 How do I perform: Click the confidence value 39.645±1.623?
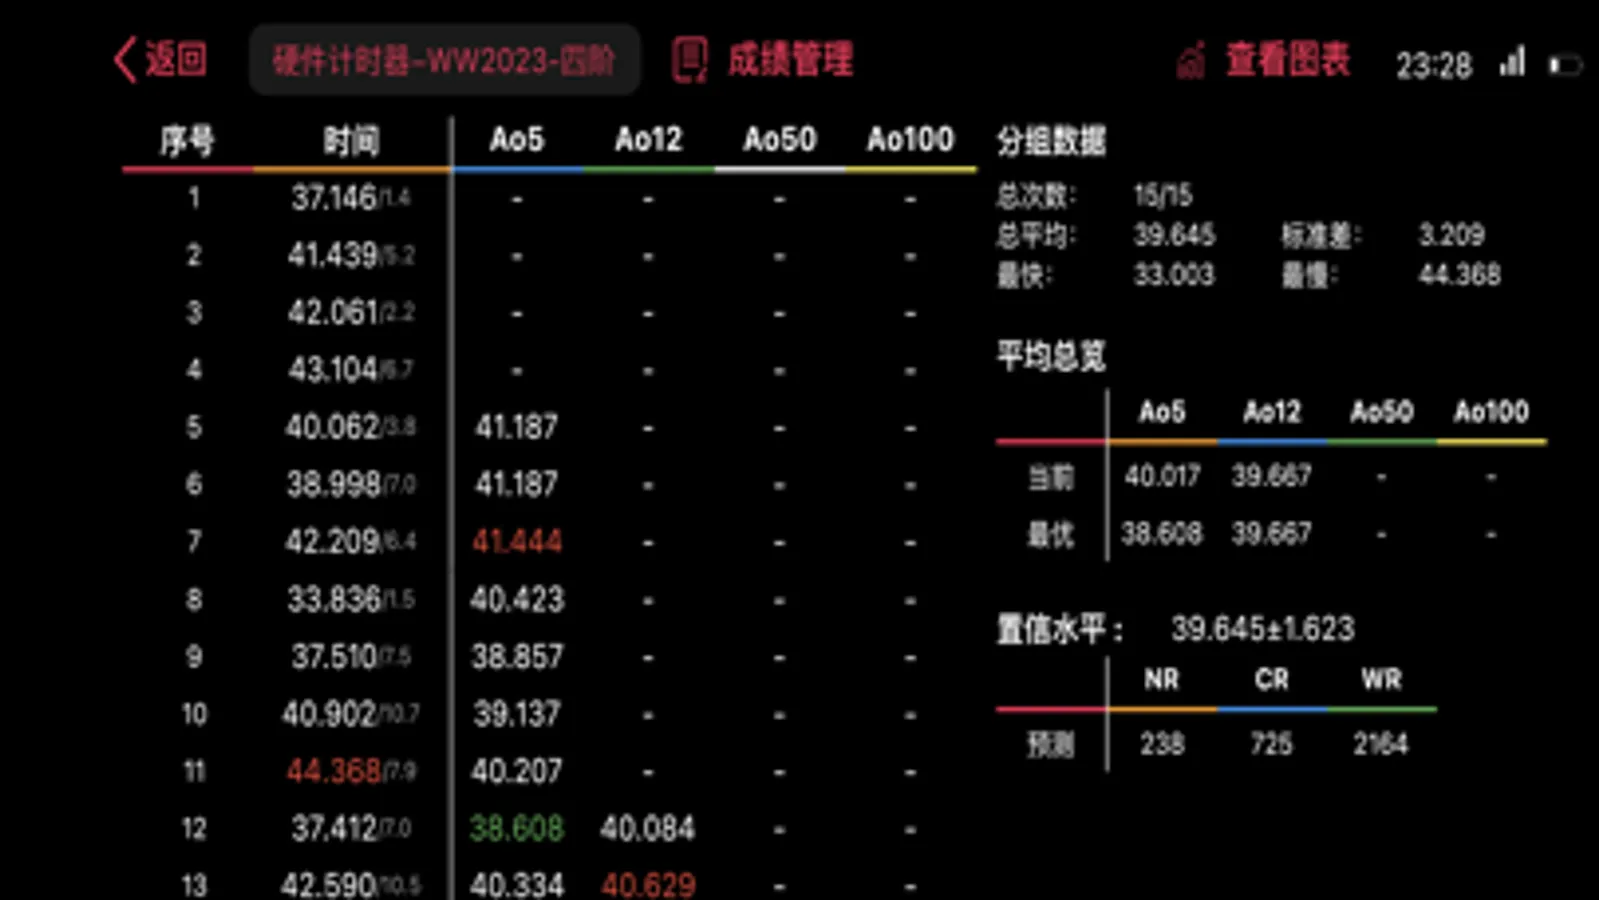click(x=1262, y=628)
